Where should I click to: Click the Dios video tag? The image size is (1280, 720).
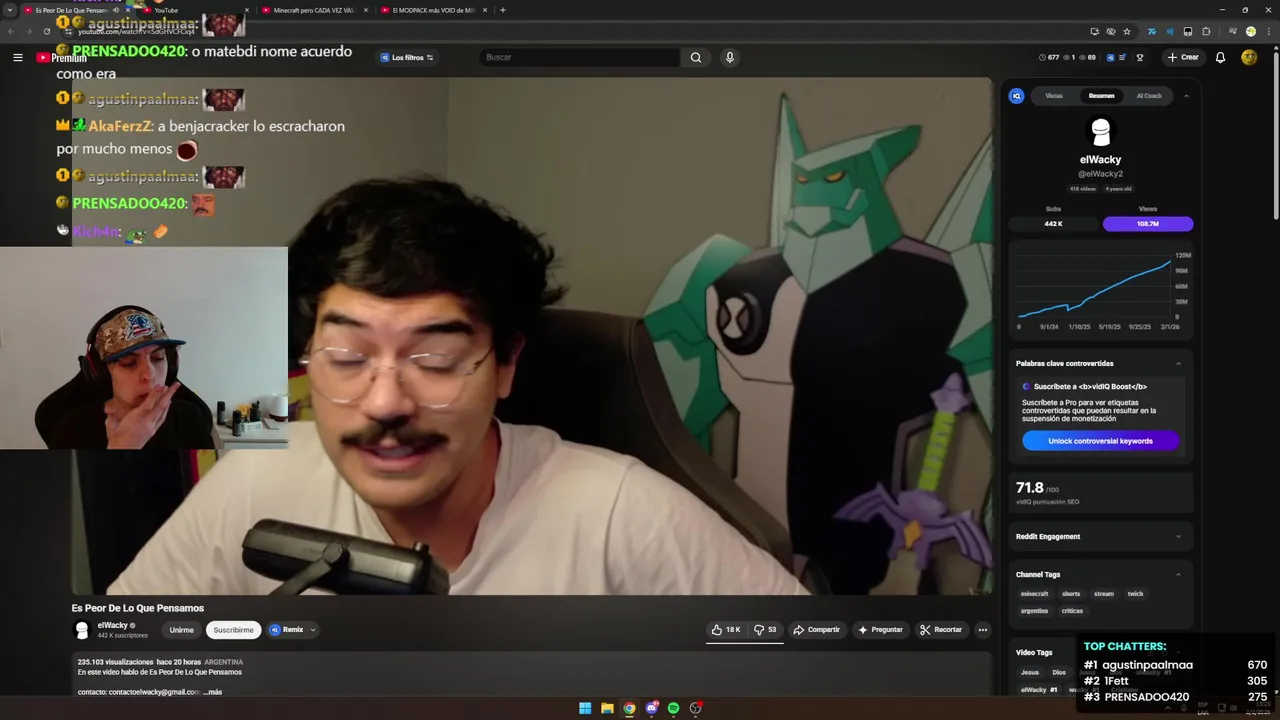click(1059, 673)
